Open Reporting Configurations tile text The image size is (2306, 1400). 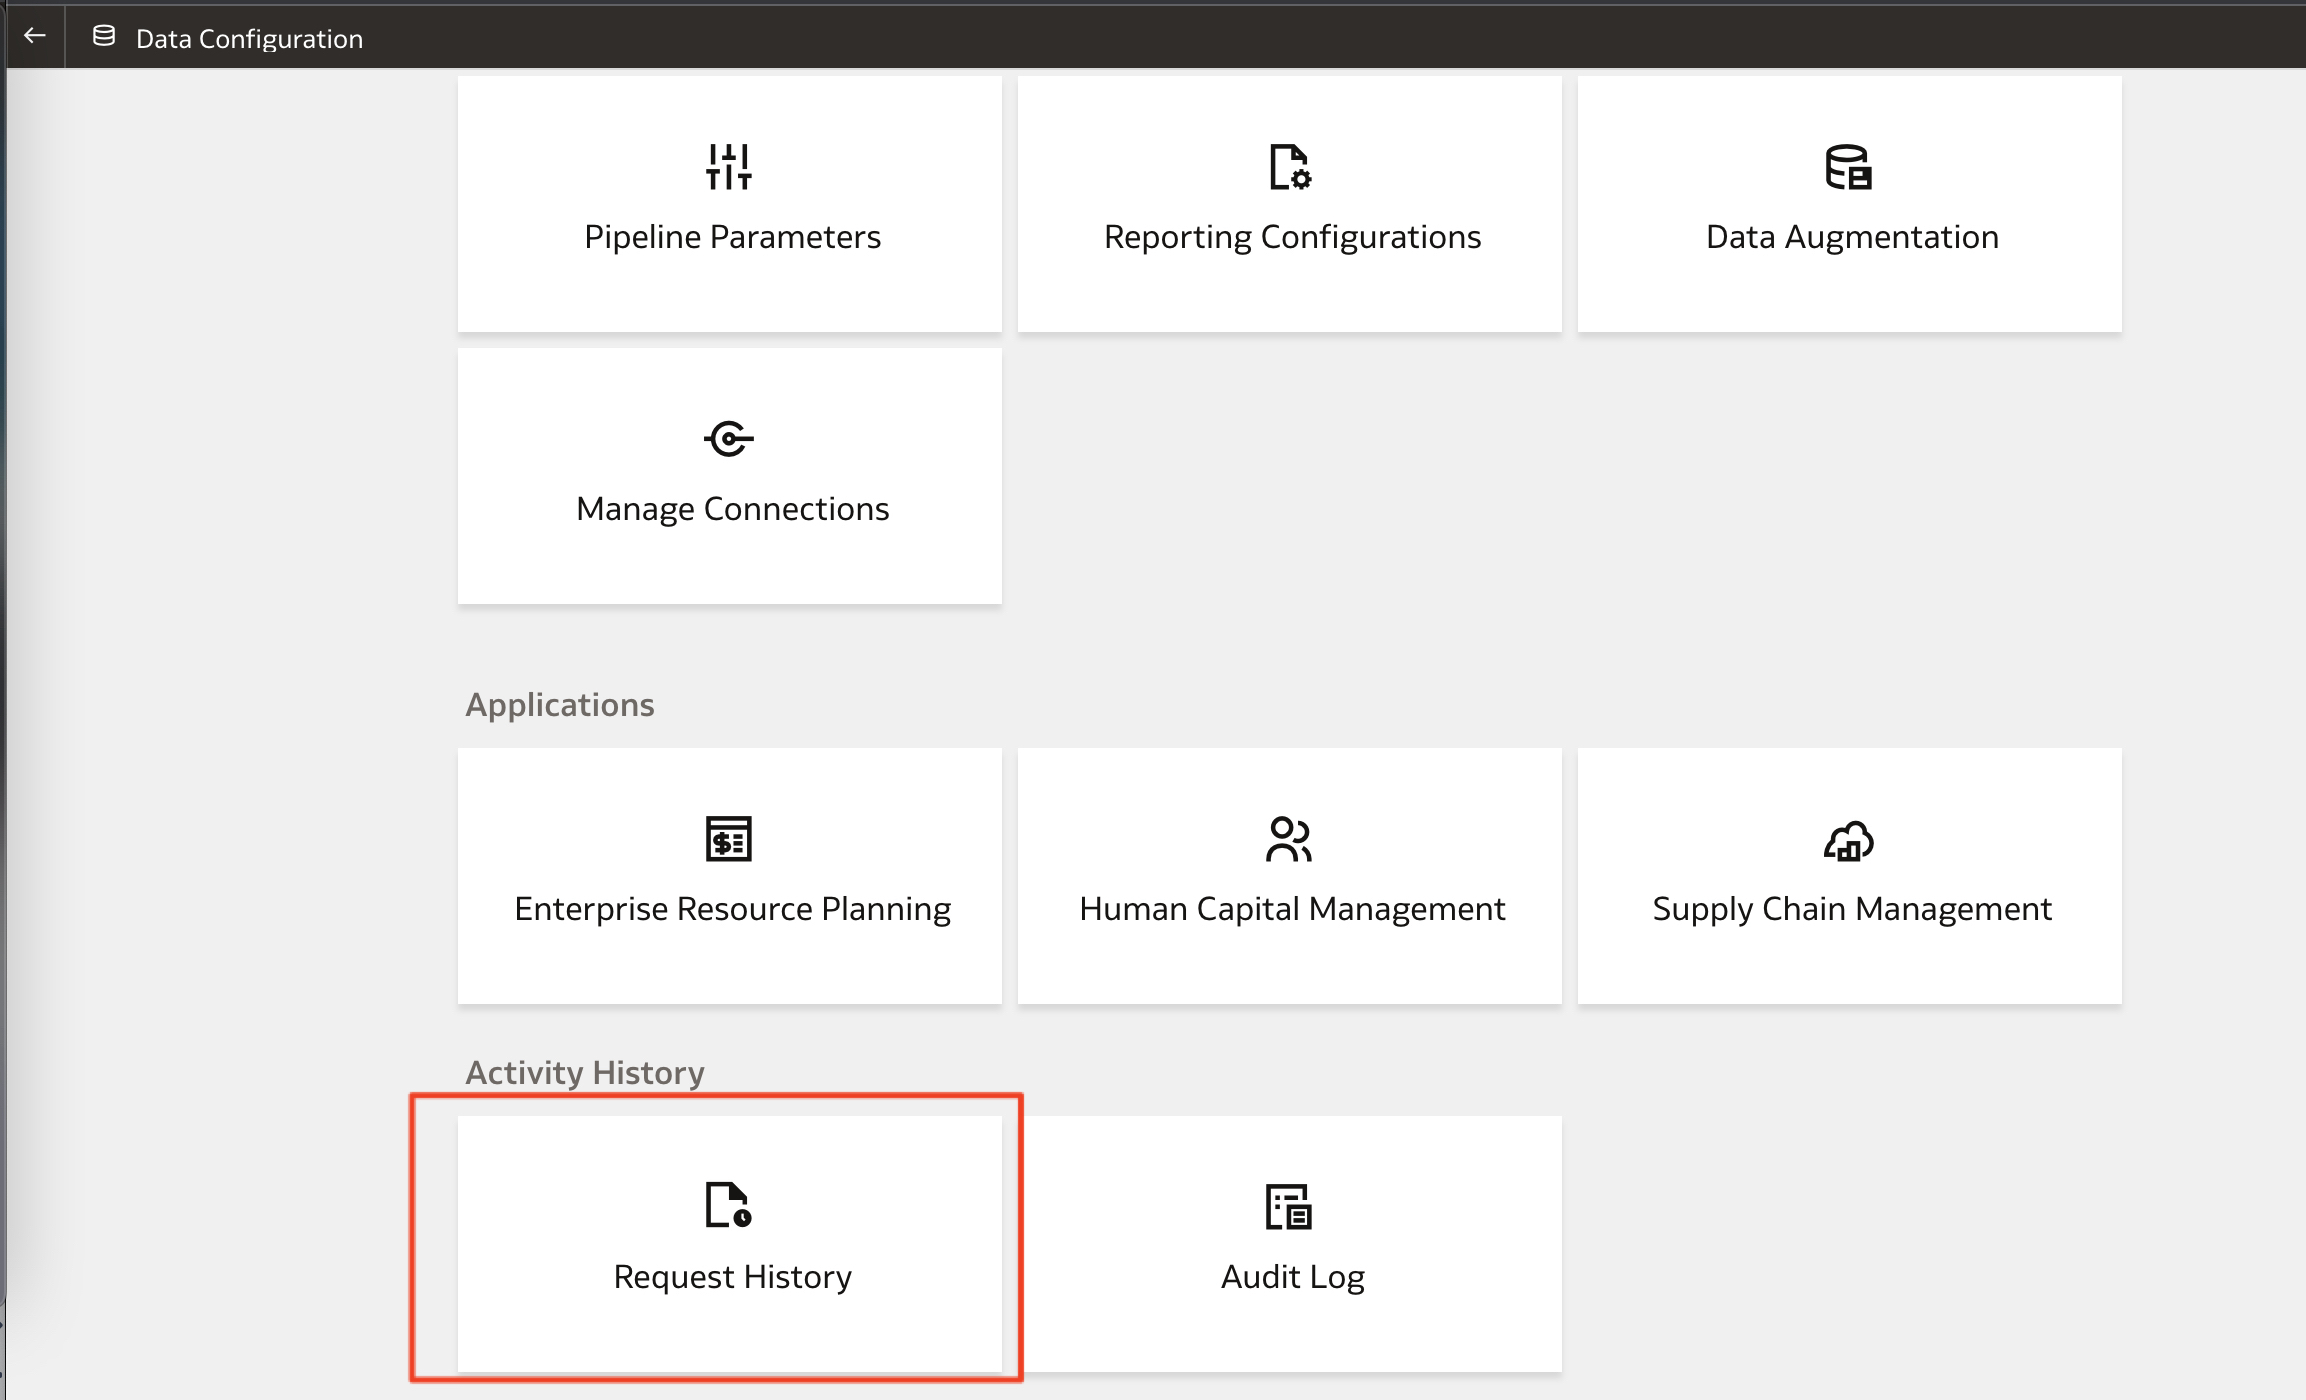[1292, 237]
